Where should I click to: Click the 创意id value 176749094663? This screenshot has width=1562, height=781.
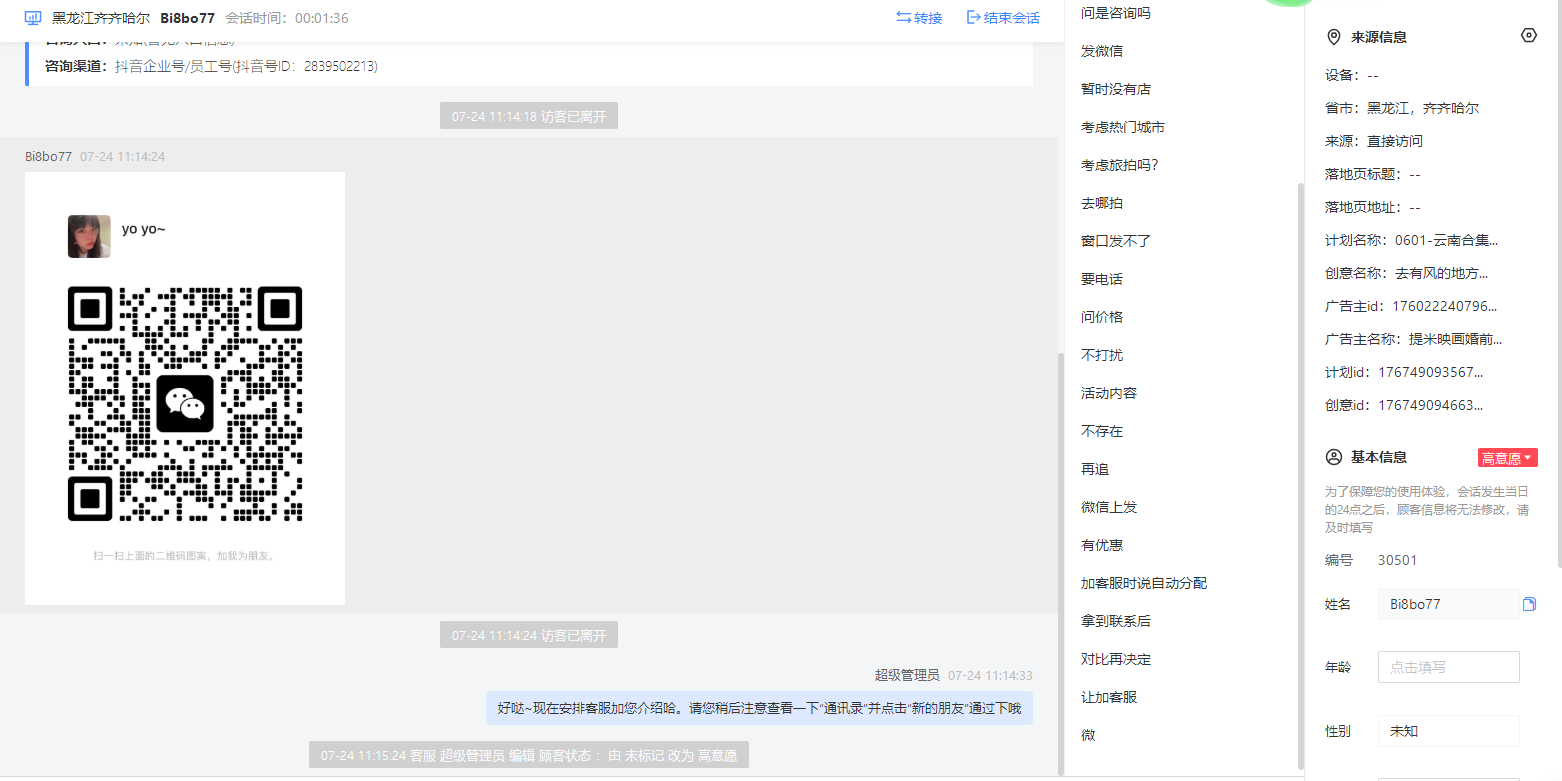1430,405
